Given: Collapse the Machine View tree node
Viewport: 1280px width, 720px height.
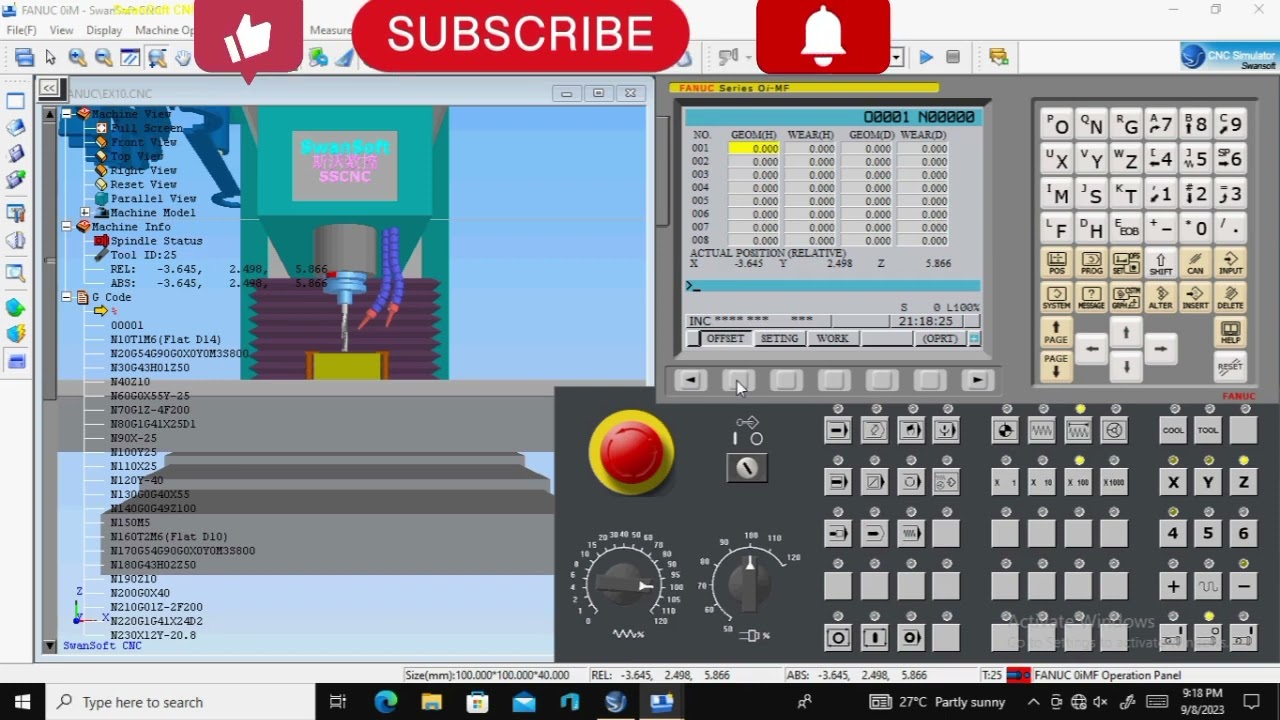Looking at the screenshot, I should (x=67, y=114).
